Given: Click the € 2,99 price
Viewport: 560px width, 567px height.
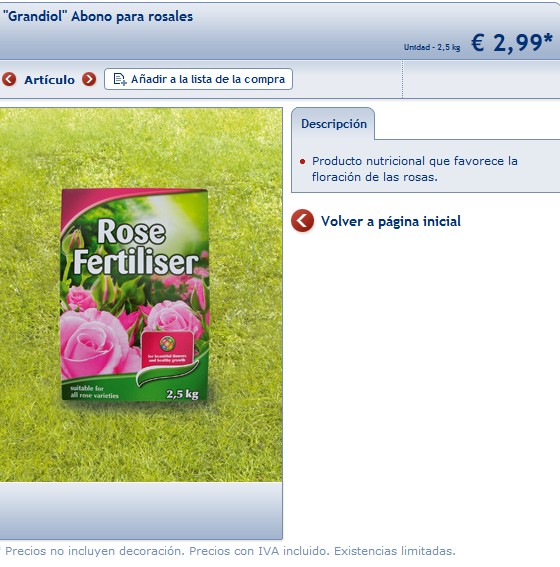Looking at the screenshot, I should tap(512, 43).
